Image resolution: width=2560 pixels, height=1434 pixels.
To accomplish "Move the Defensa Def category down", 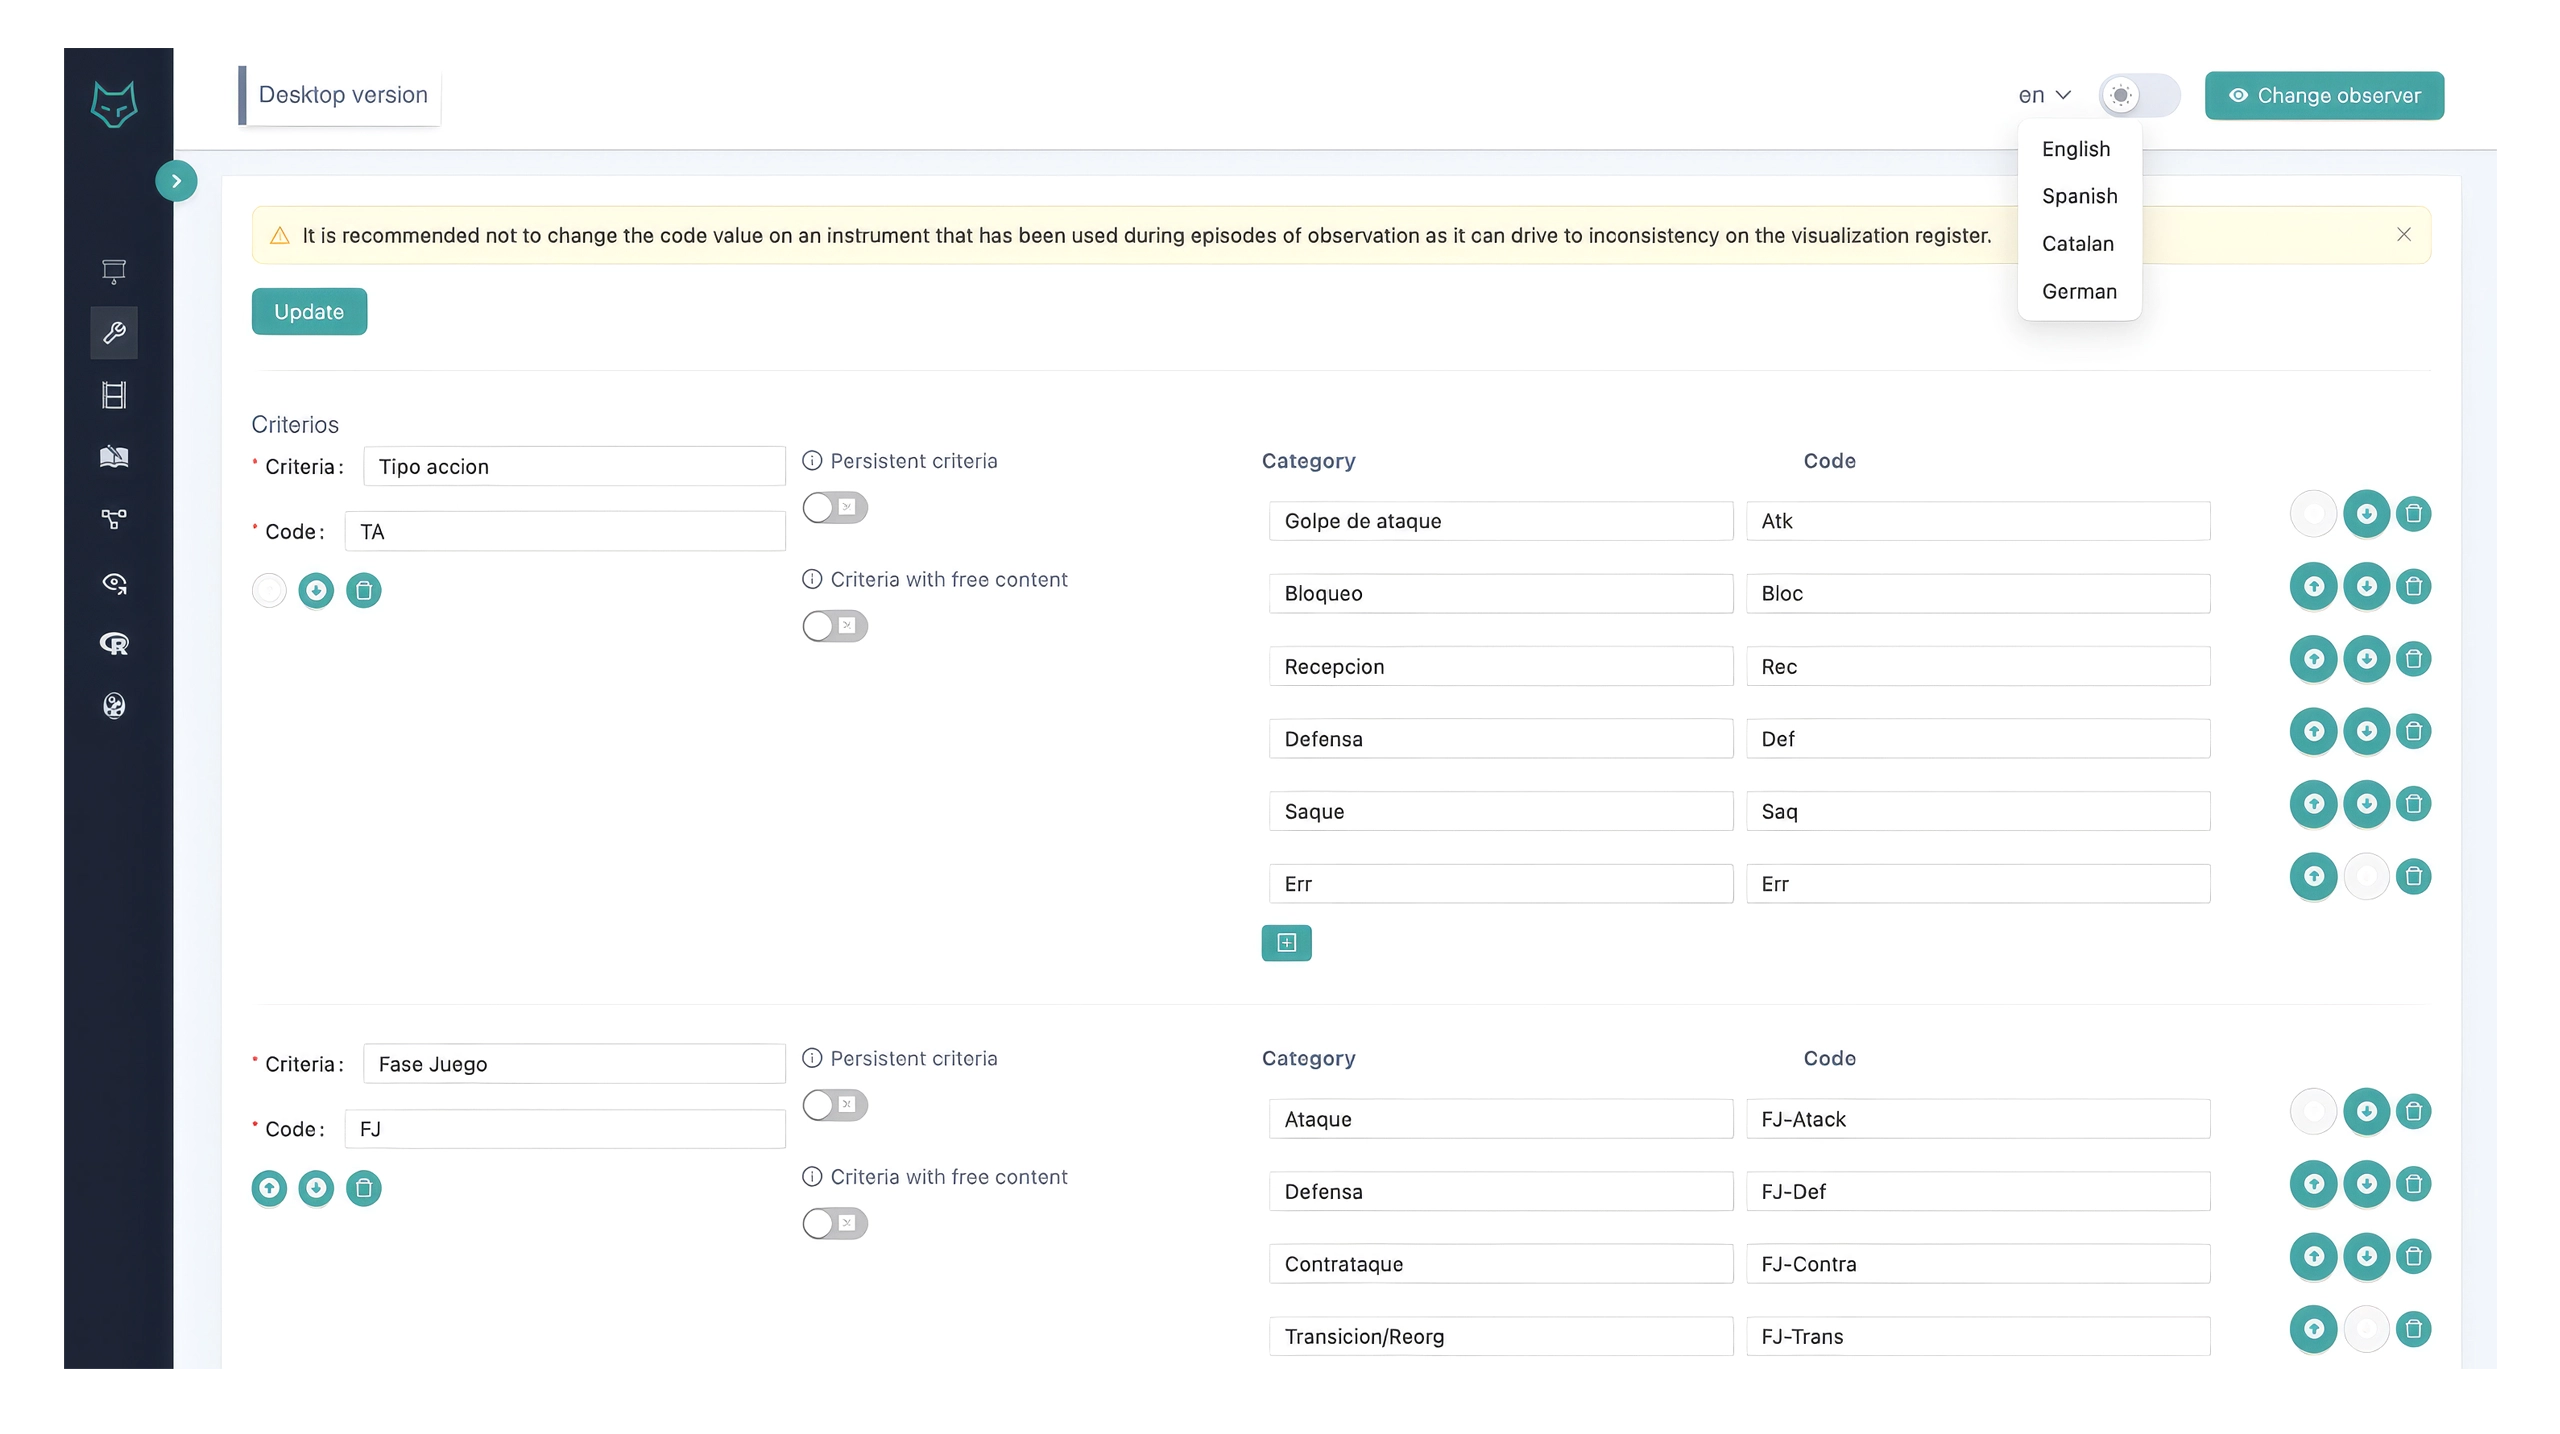I will (x=2366, y=731).
